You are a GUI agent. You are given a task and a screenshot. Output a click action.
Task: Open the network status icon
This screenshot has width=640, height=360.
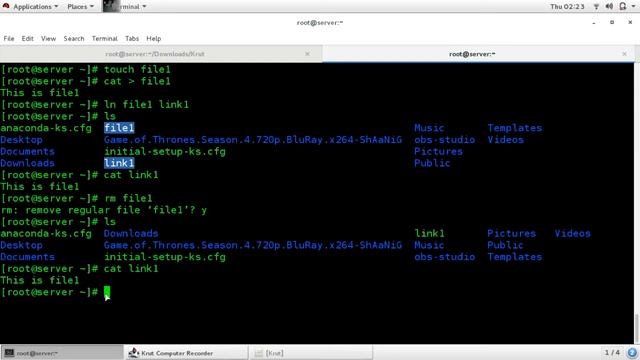coord(596,7)
